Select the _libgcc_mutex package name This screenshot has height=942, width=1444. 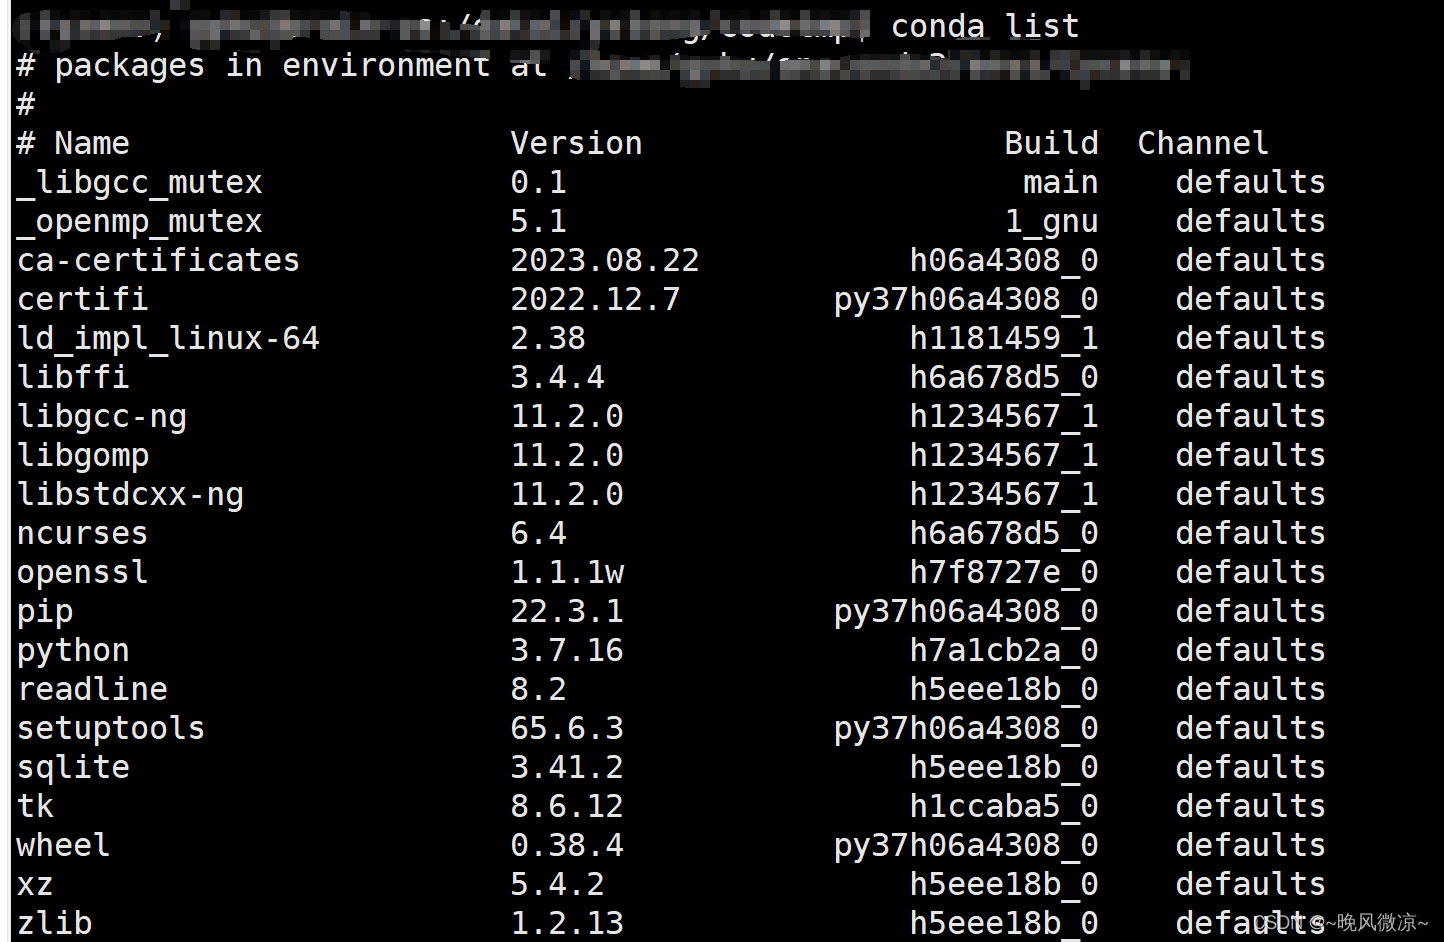(x=140, y=183)
